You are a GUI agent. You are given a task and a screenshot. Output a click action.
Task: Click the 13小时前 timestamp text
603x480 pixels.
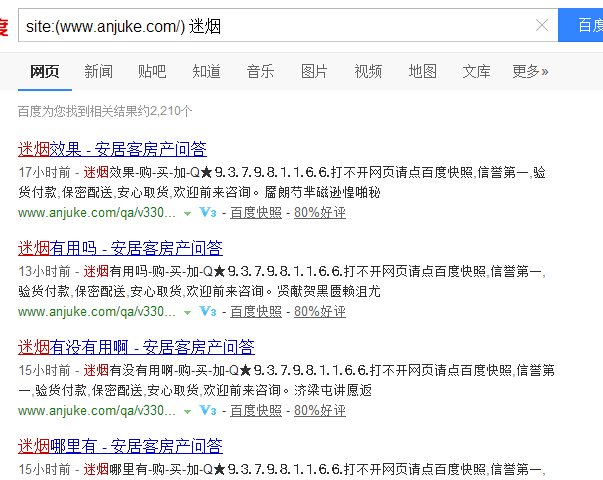coord(45,271)
